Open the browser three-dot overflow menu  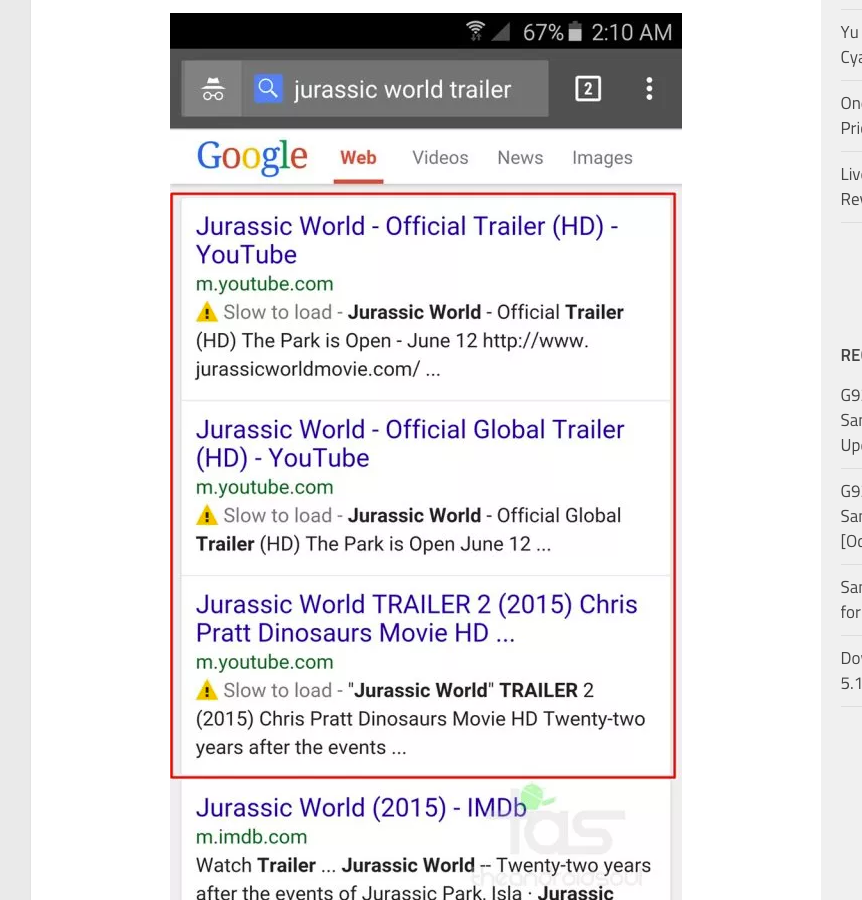pyautogui.click(x=649, y=89)
